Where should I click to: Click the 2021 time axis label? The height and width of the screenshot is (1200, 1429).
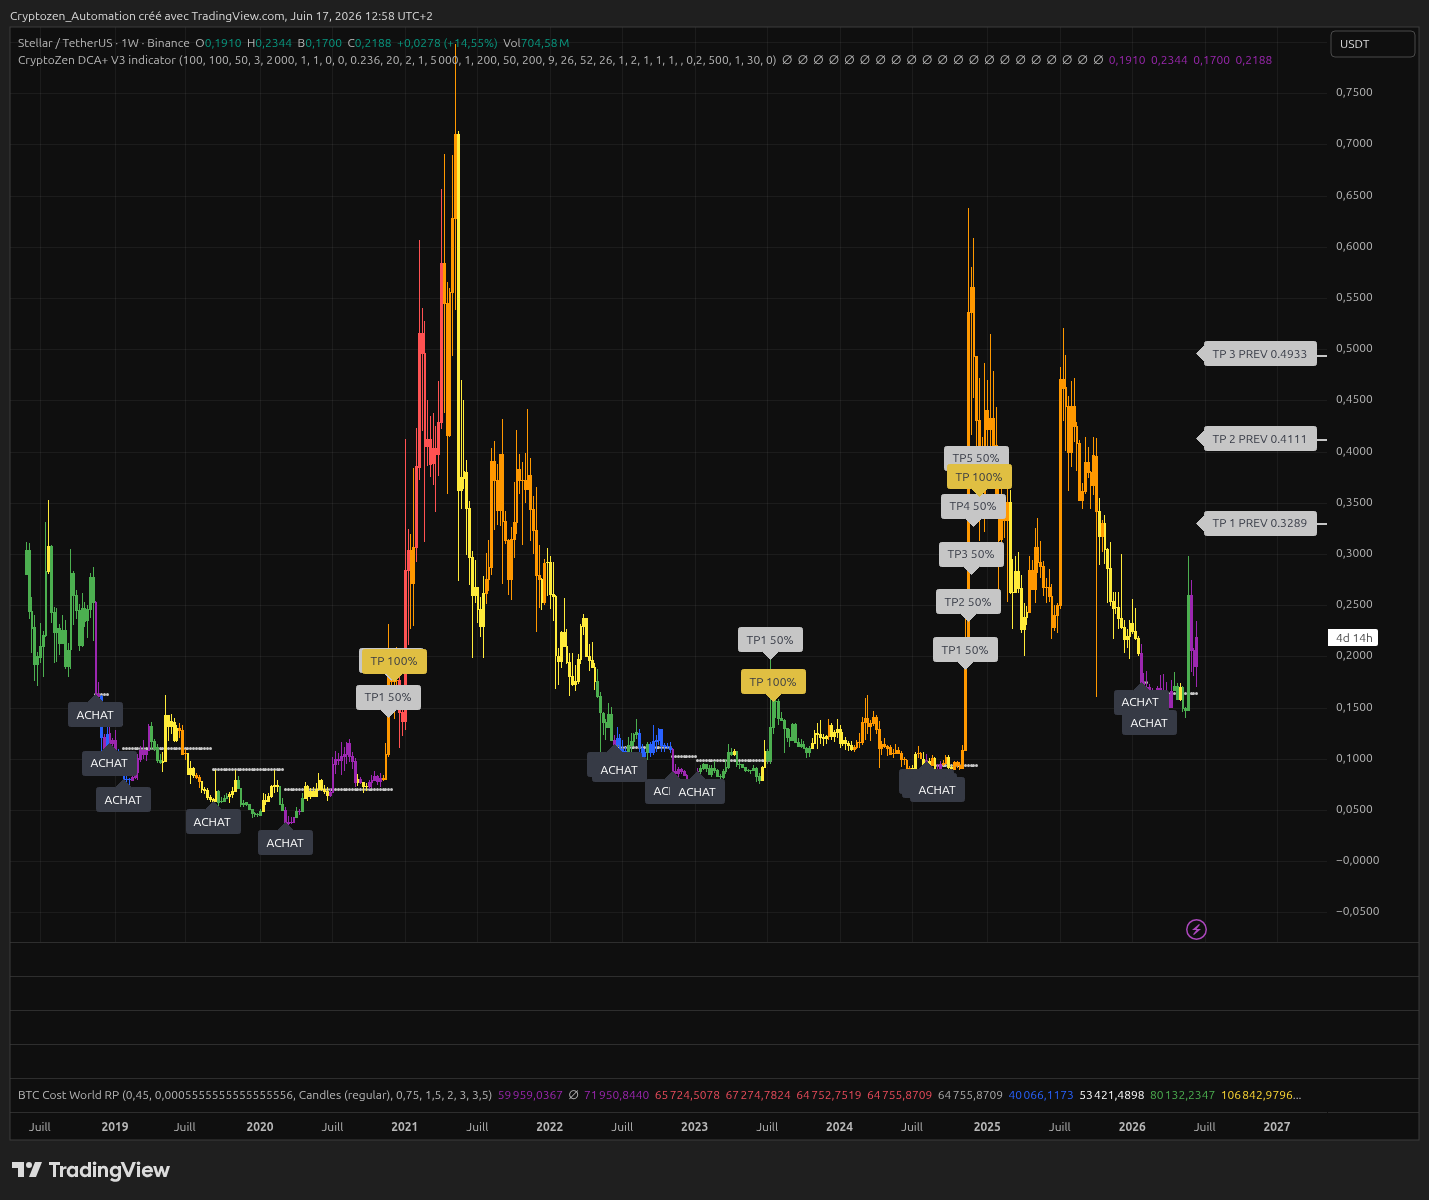[405, 1127]
